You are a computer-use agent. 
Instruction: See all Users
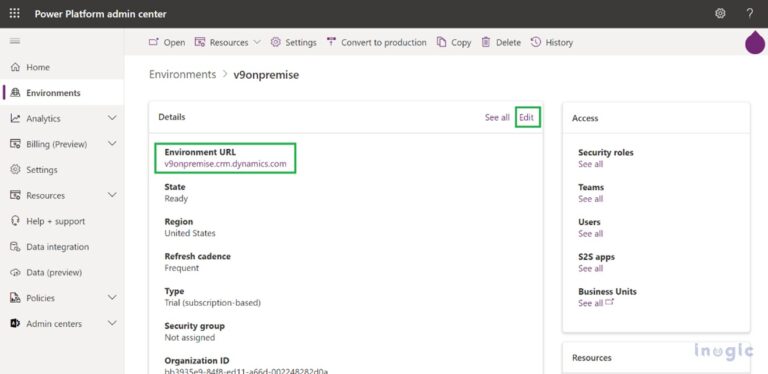click(590, 234)
